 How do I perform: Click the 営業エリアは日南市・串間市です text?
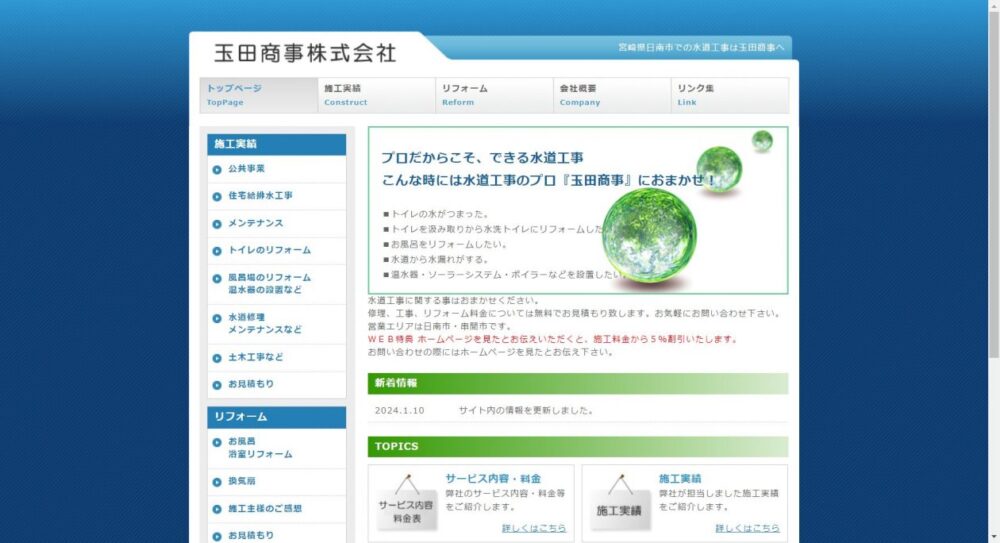(440, 326)
